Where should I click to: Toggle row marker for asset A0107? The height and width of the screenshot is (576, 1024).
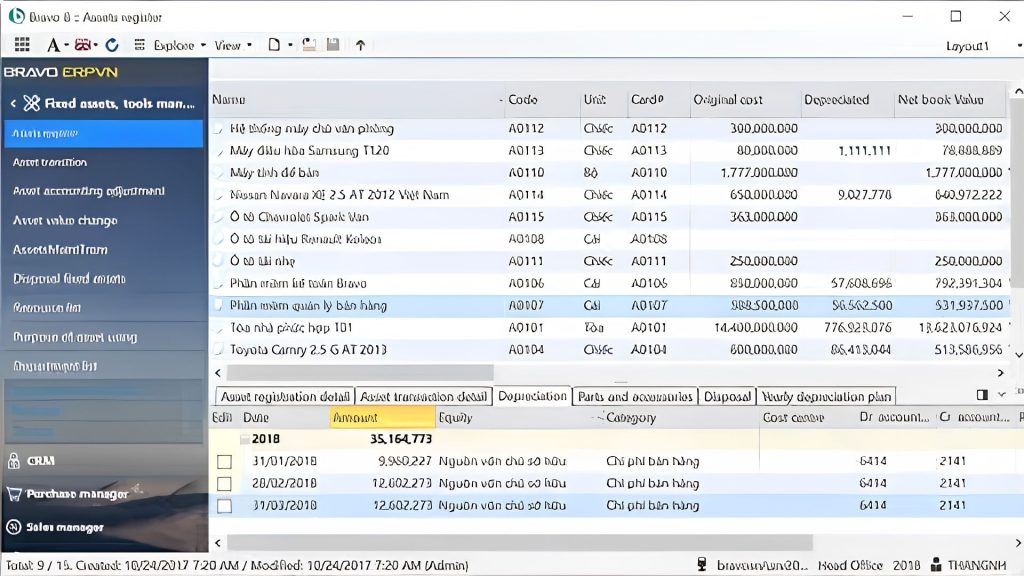(x=219, y=305)
